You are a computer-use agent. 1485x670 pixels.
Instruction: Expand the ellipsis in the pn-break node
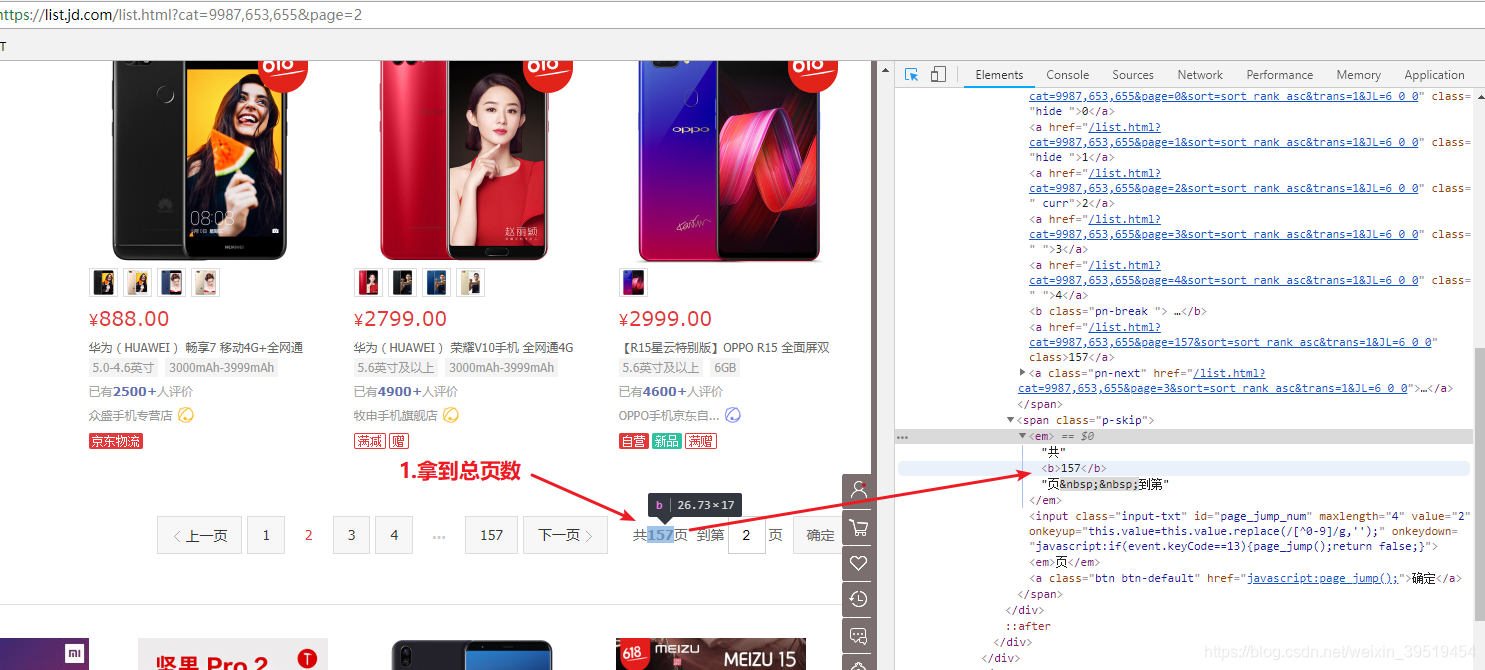tap(1179, 311)
